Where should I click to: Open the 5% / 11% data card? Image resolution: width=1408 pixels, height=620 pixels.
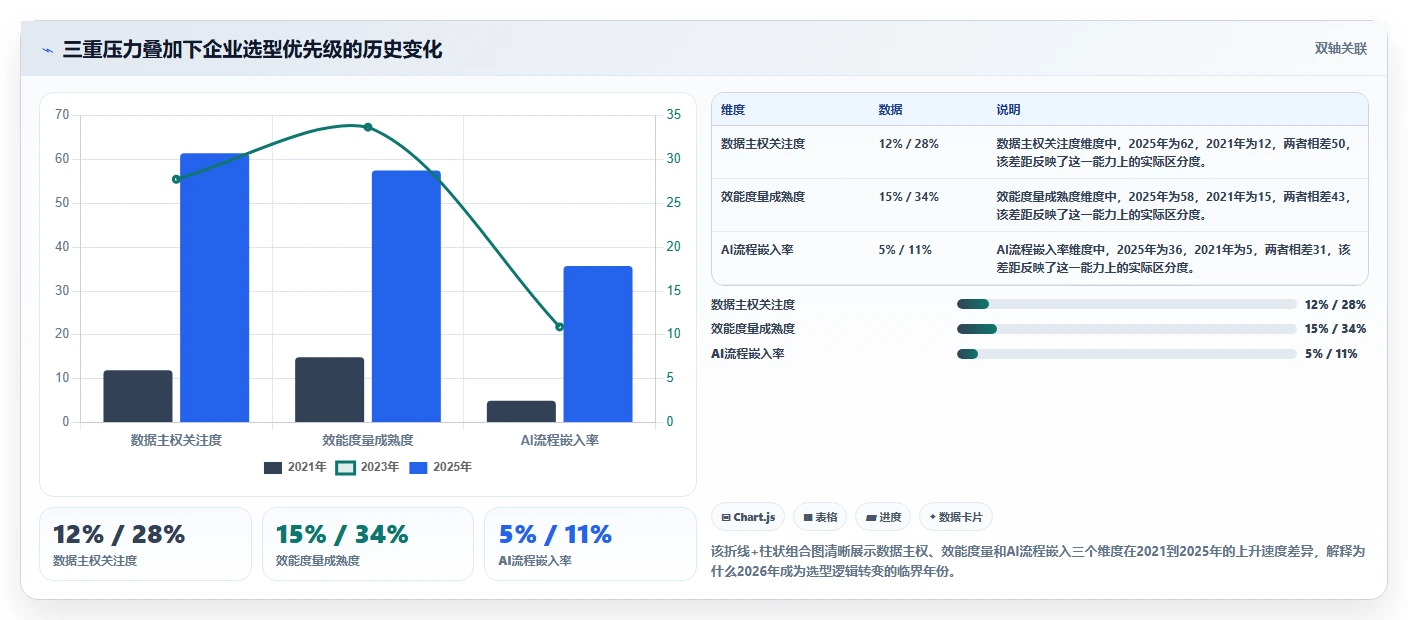tap(590, 544)
